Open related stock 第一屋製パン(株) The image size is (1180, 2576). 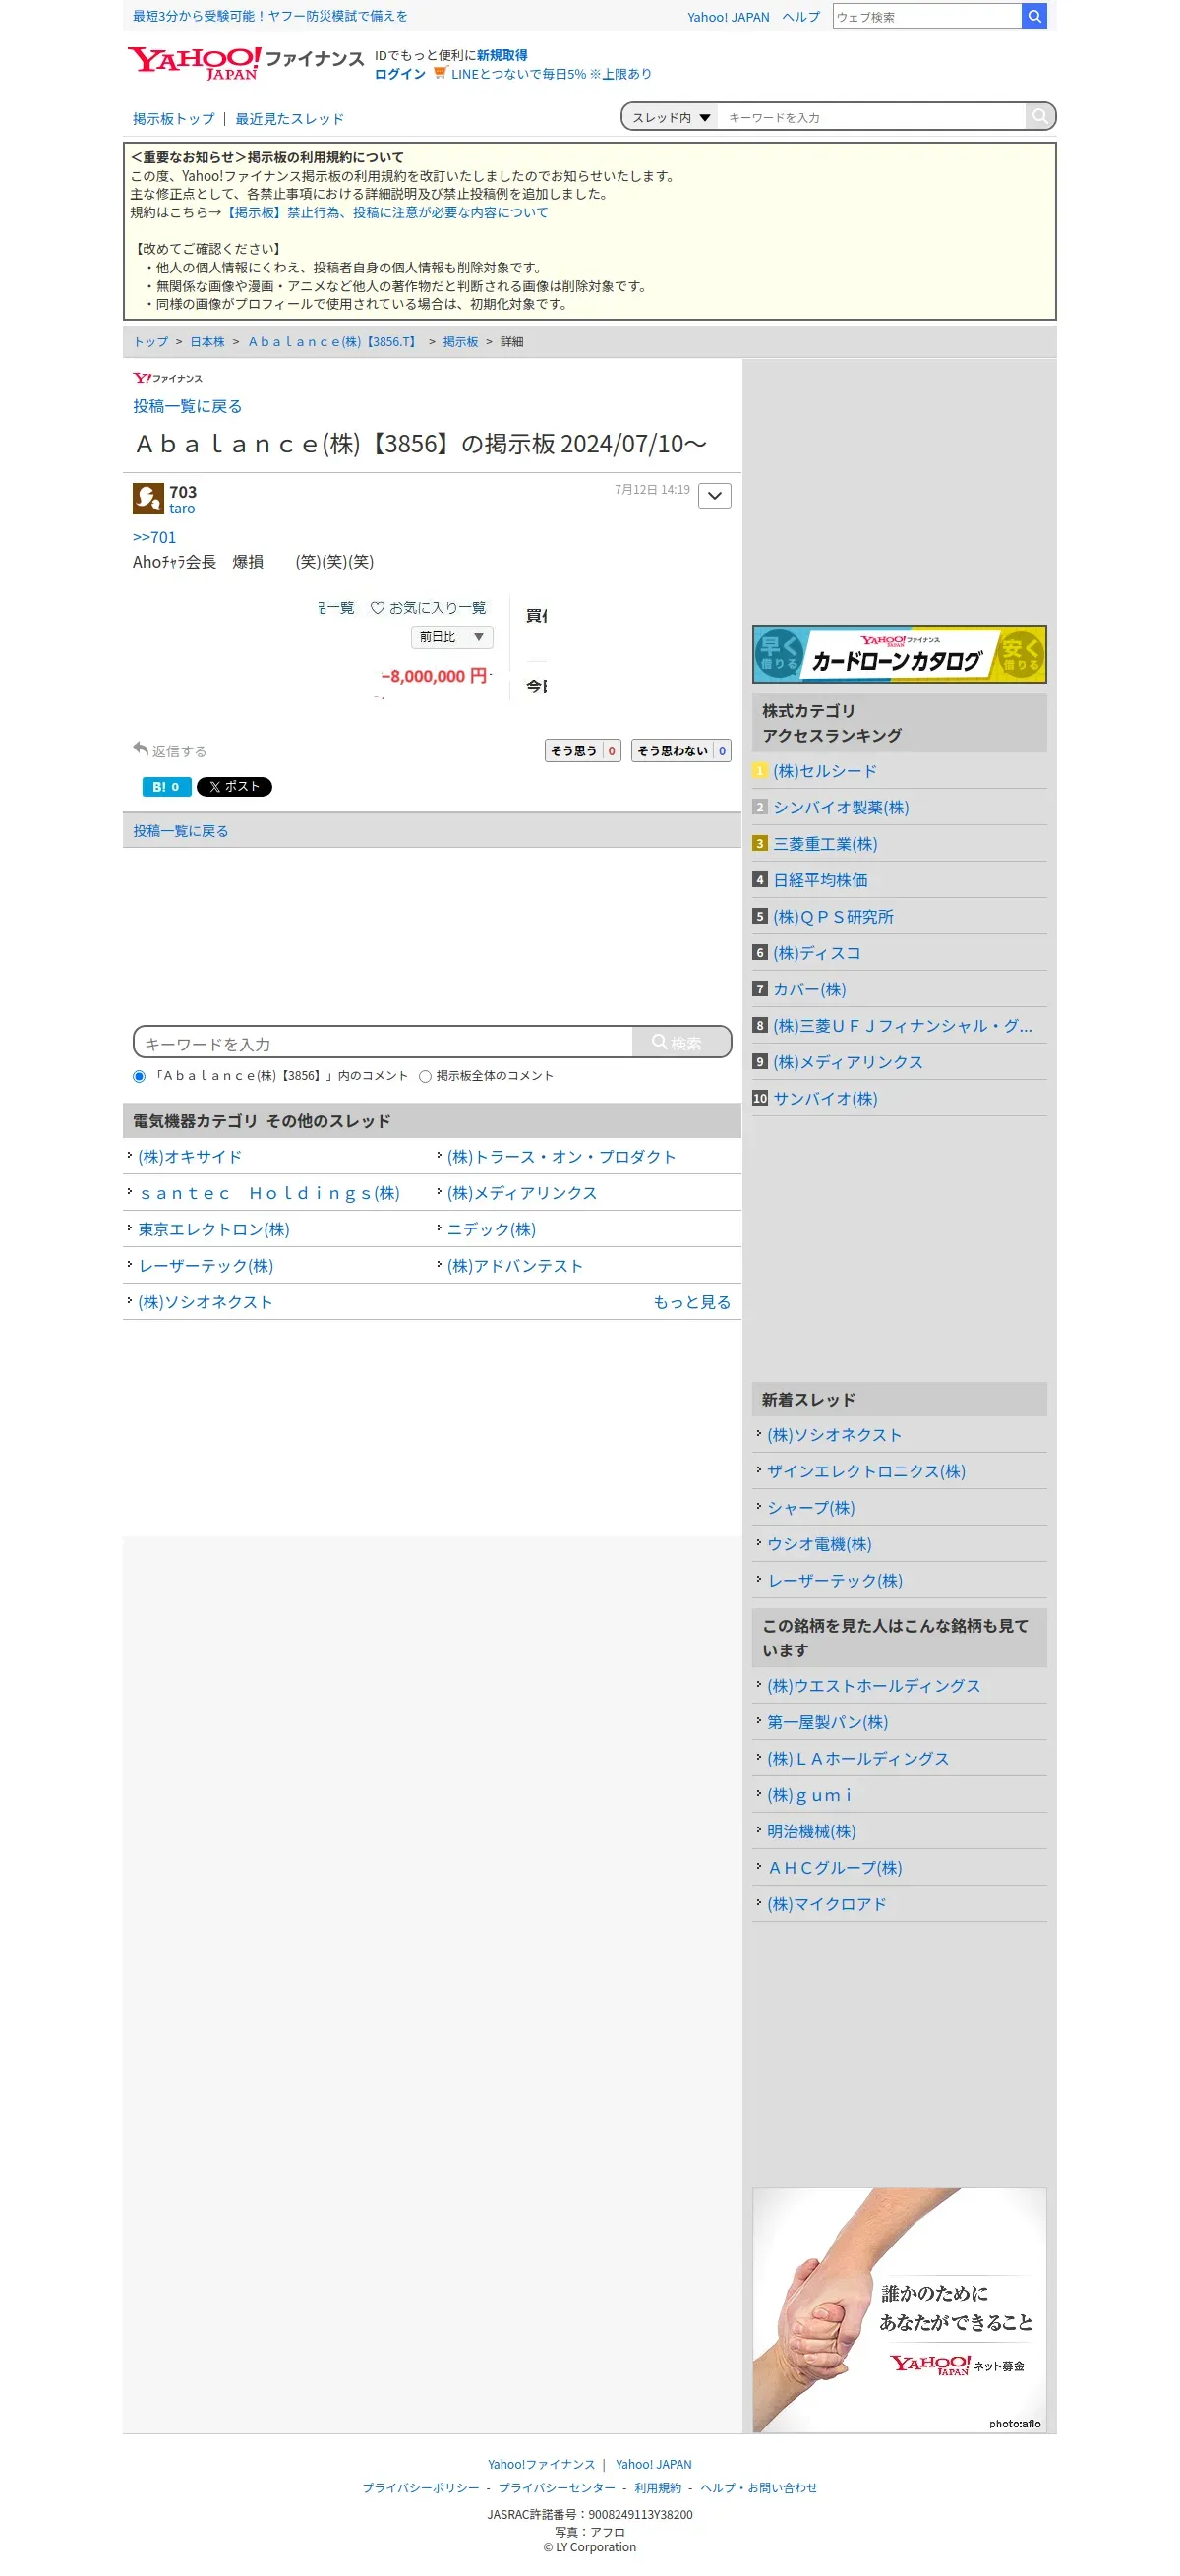pyautogui.click(x=827, y=1722)
